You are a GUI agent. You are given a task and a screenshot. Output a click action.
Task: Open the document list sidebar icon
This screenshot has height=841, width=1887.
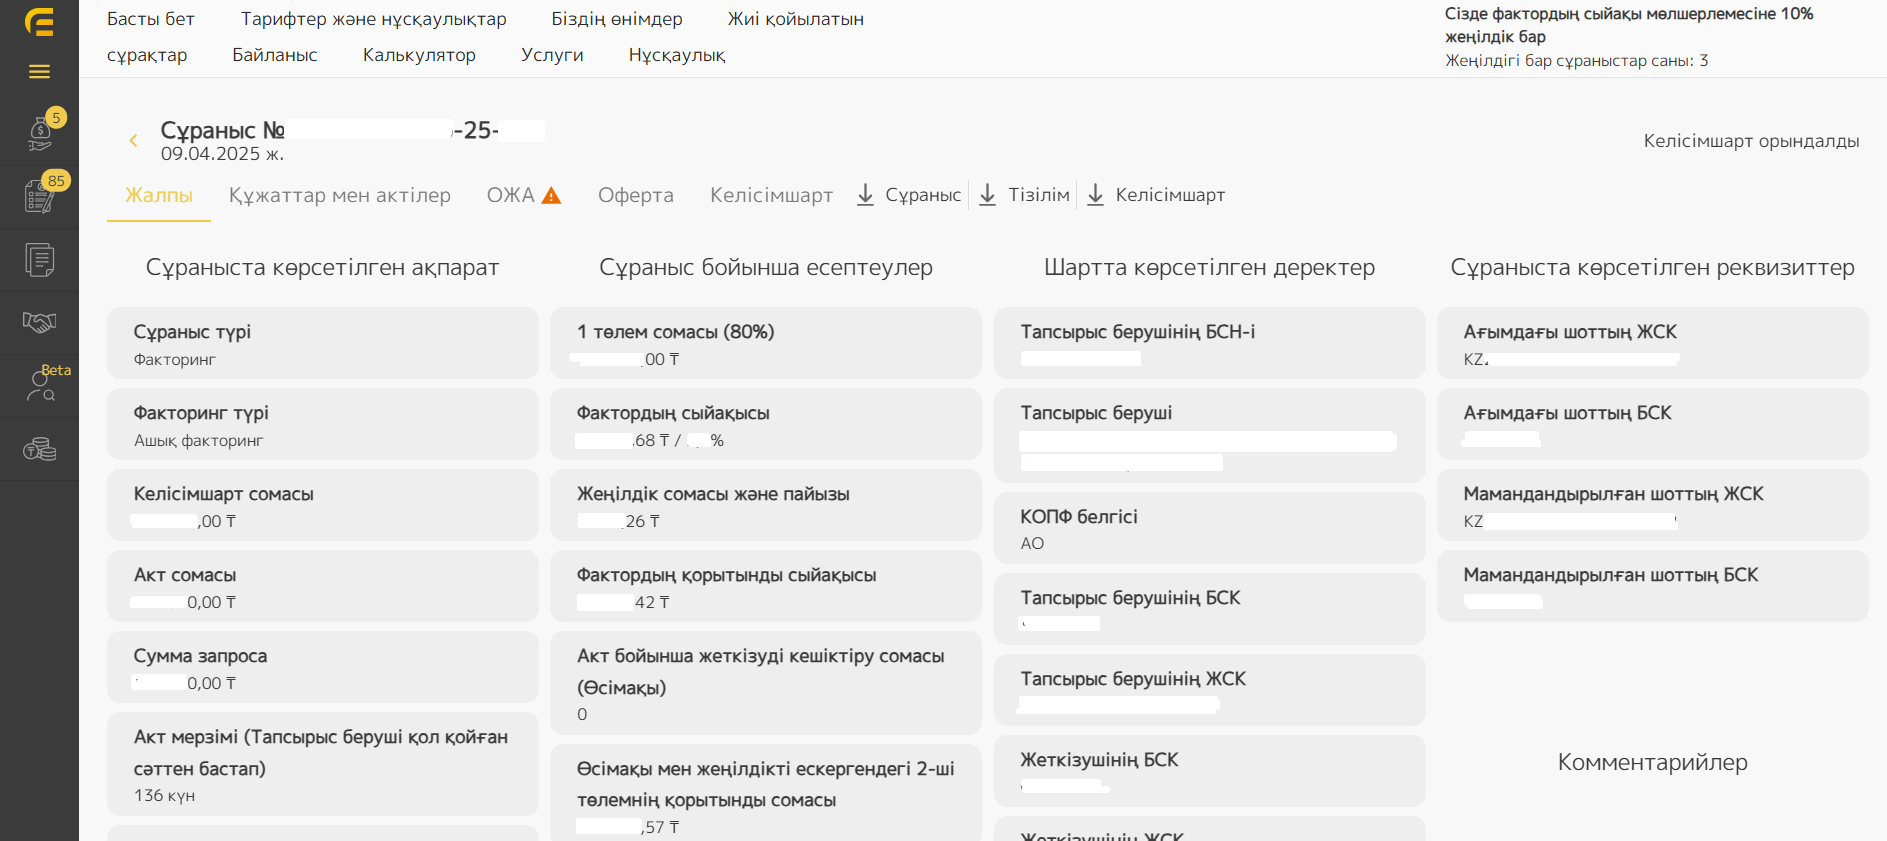(x=39, y=260)
